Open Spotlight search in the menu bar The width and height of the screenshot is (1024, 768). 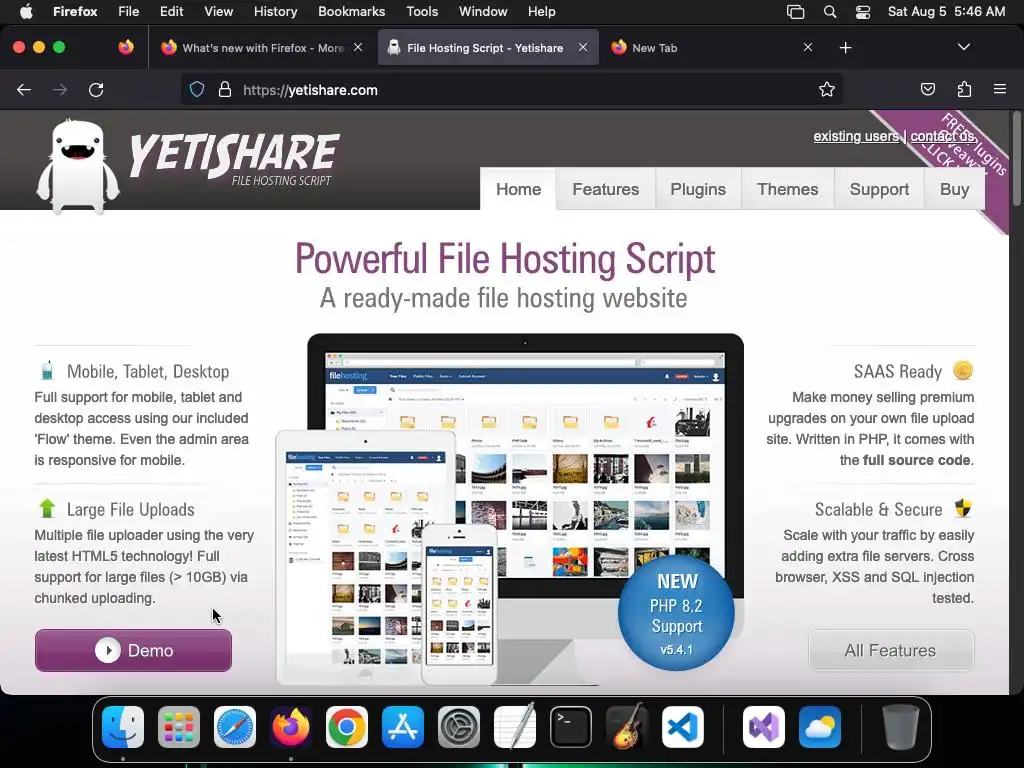pos(829,12)
